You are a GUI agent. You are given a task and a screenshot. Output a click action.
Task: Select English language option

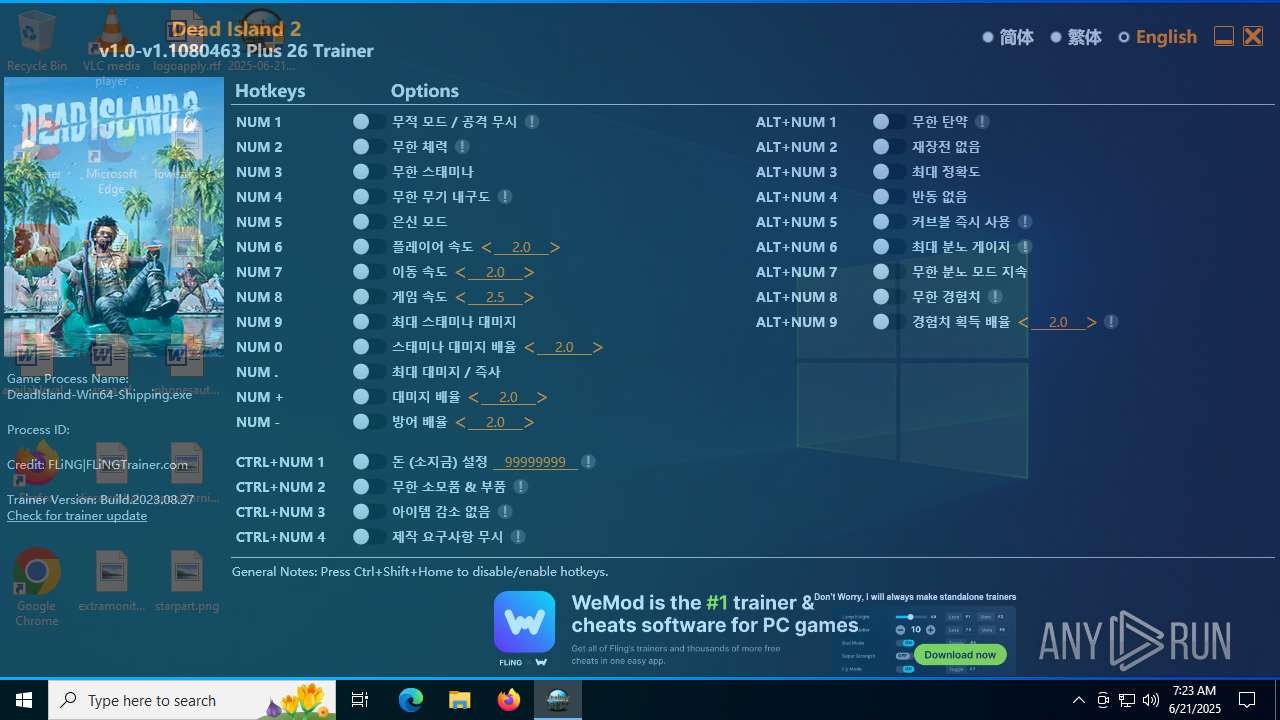pos(1157,37)
